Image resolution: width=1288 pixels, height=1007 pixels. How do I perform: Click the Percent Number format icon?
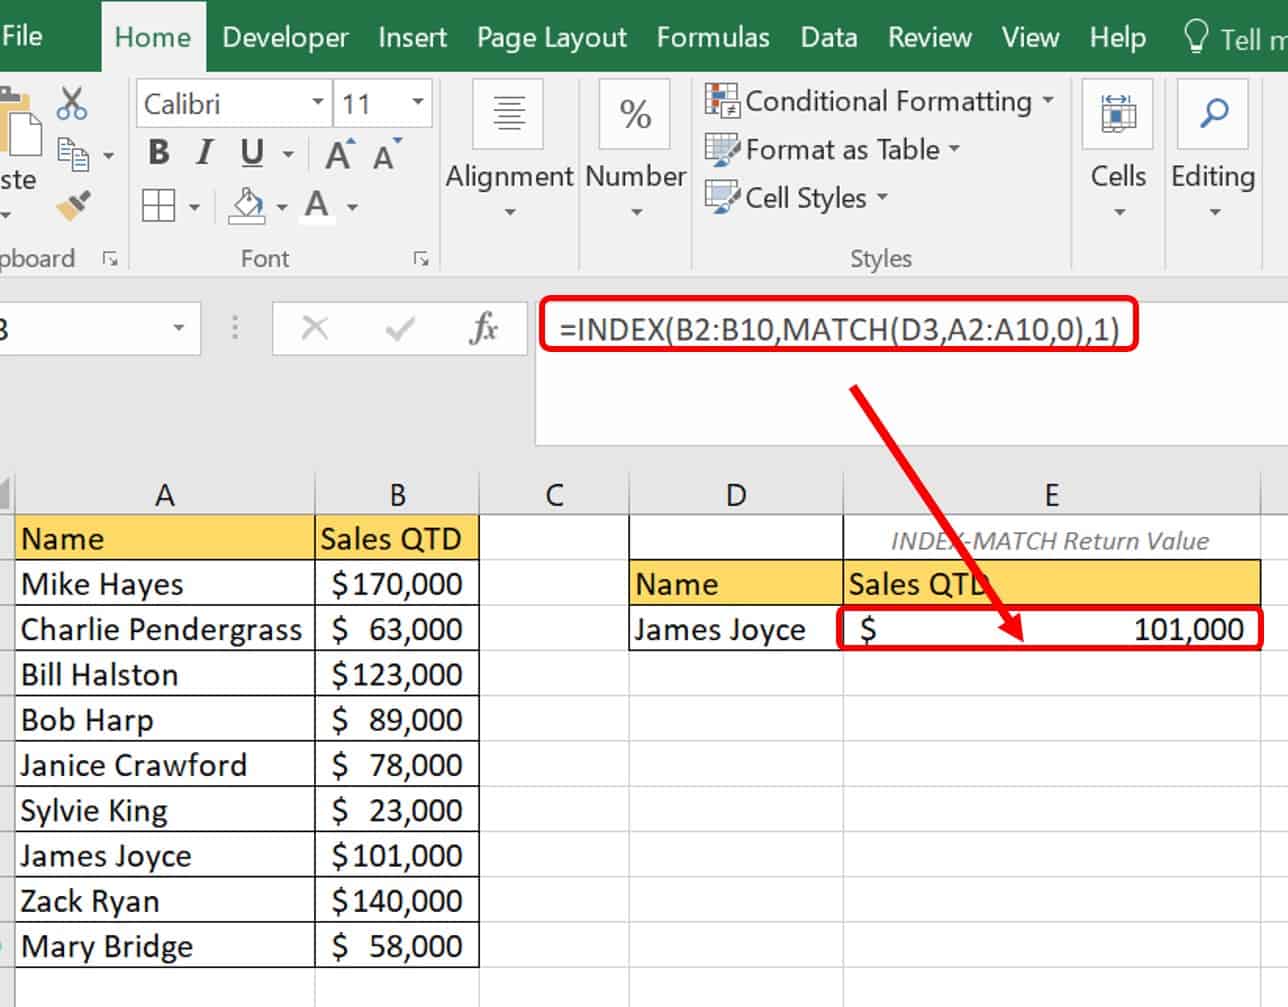(635, 114)
